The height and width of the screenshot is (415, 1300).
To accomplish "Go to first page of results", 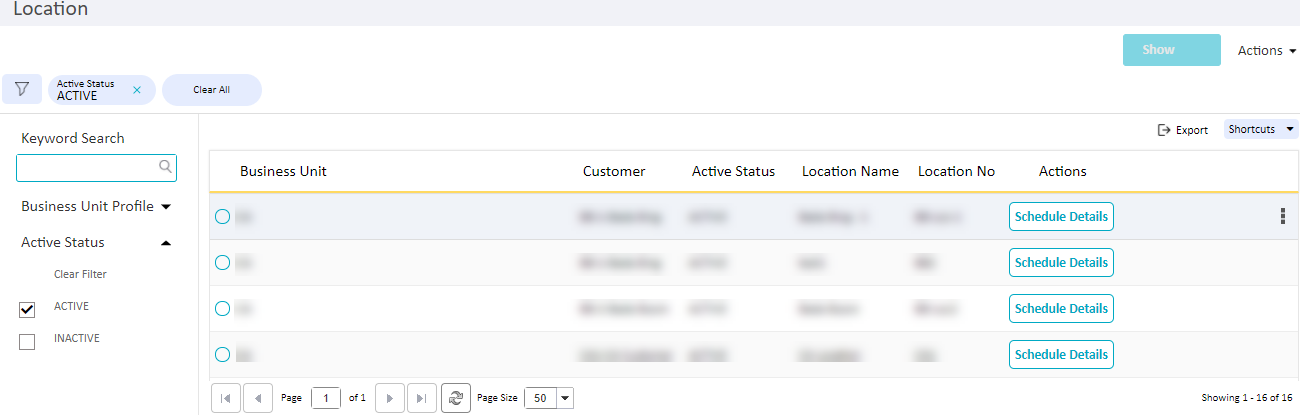I will tap(225, 397).
